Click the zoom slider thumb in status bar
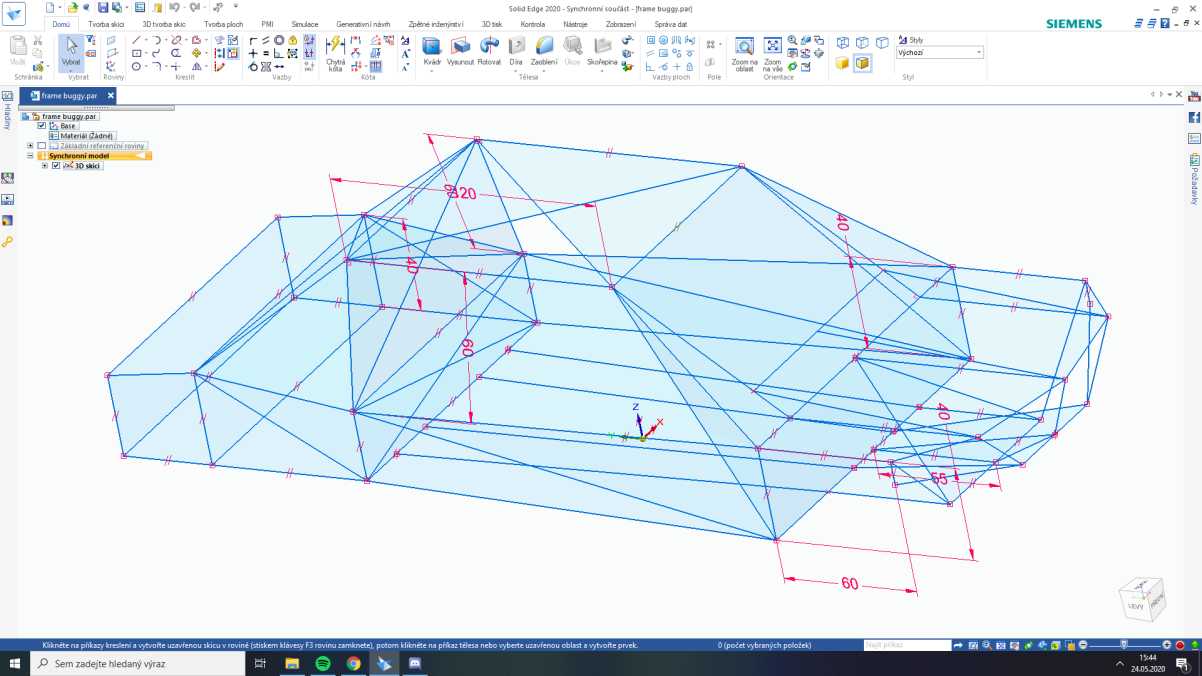This screenshot has width=1202, height=676. 1126,645
